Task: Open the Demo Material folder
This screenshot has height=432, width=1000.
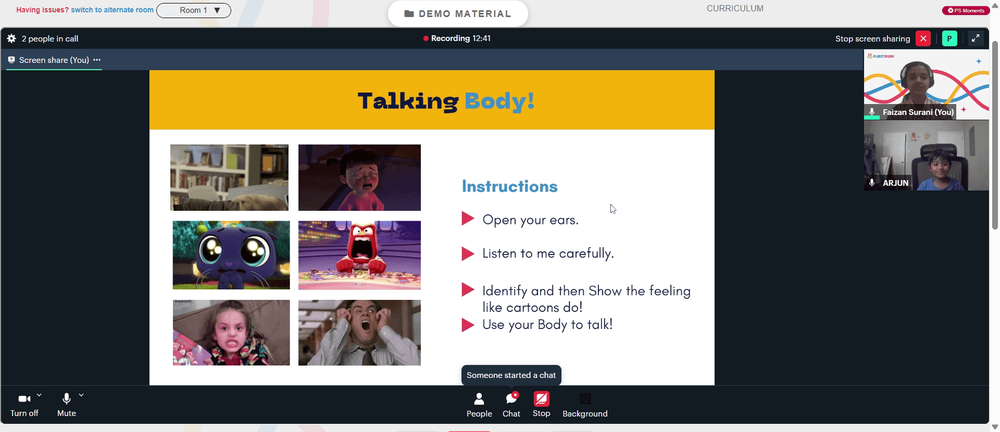Action: 458,13
